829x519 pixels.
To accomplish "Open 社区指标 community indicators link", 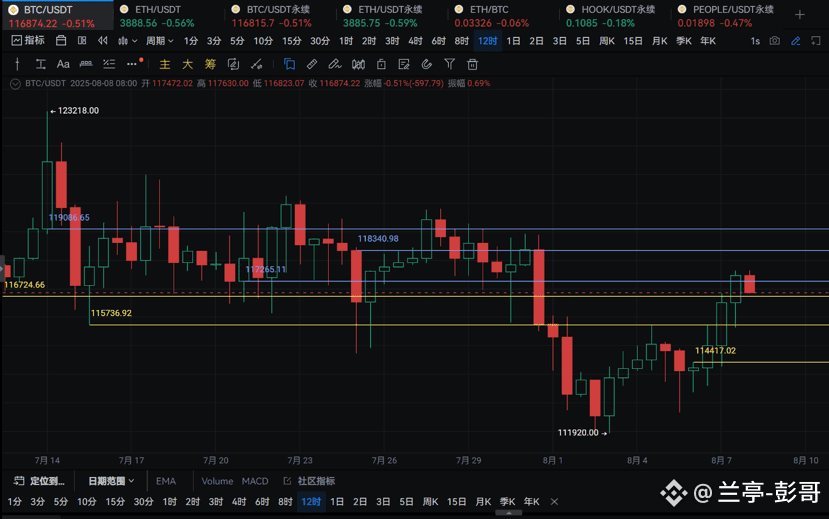I will coord(309,481).
